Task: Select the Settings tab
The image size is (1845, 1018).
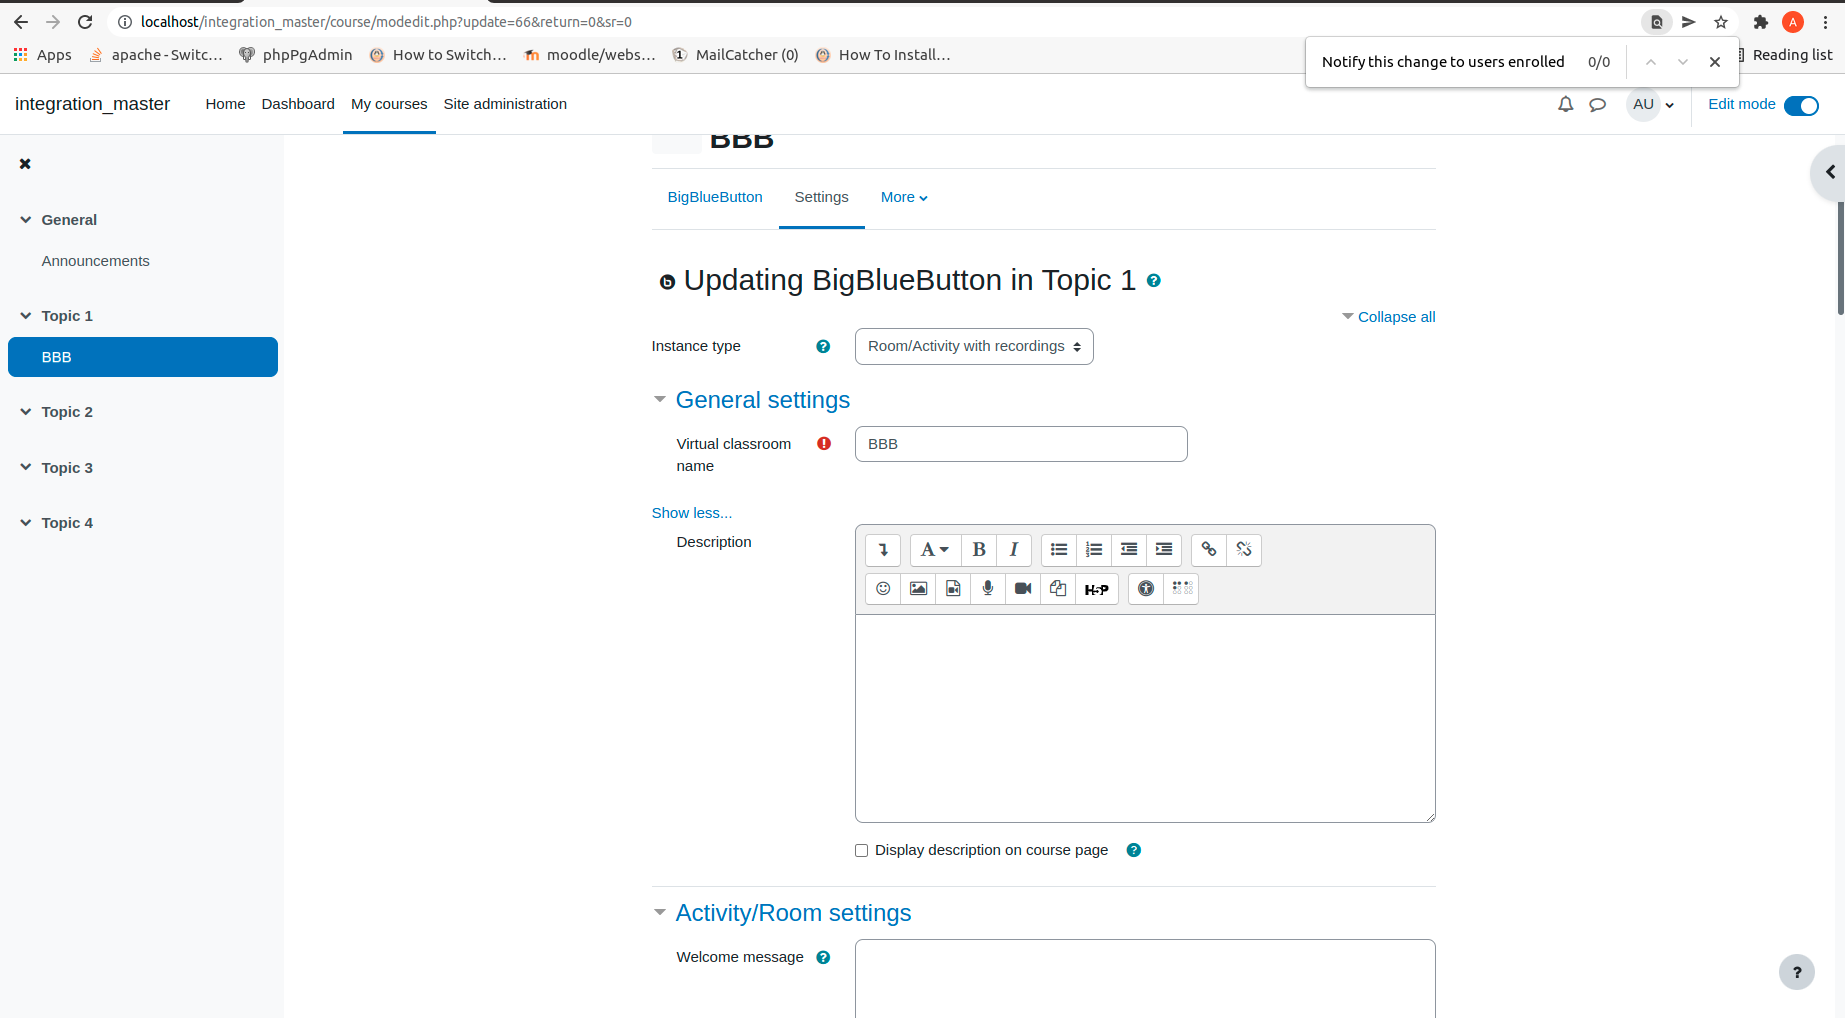Action: click(821, 198)
